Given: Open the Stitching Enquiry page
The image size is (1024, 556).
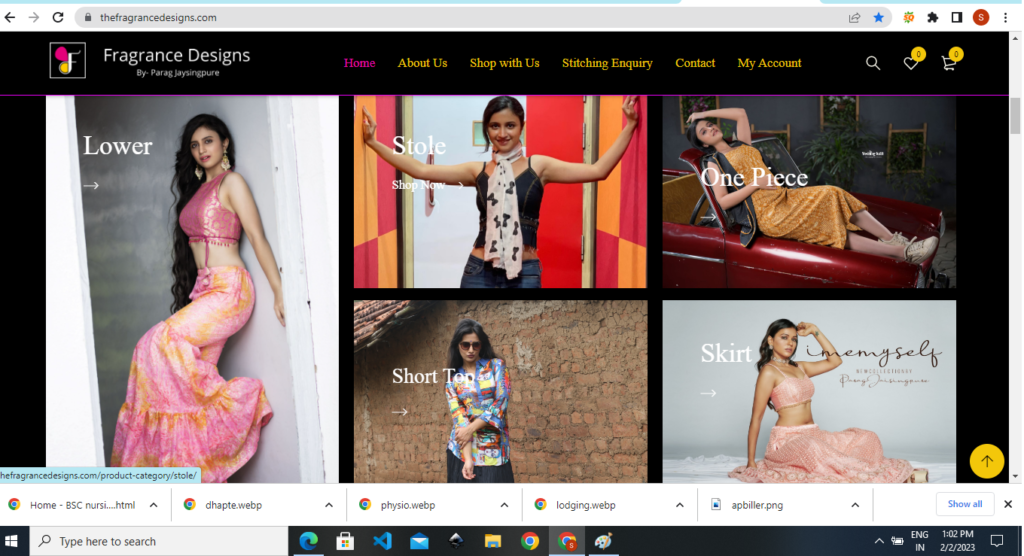Looking at the screenshot, I should point(607,63).
